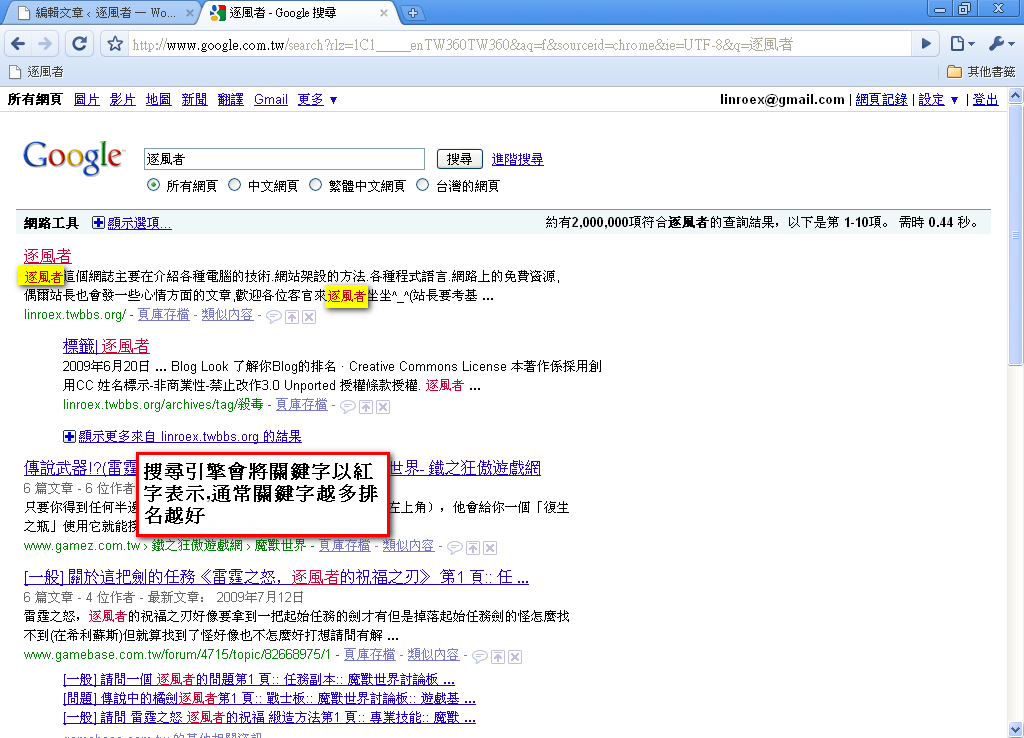Open the first result titled 逐風者

point(48,255)
